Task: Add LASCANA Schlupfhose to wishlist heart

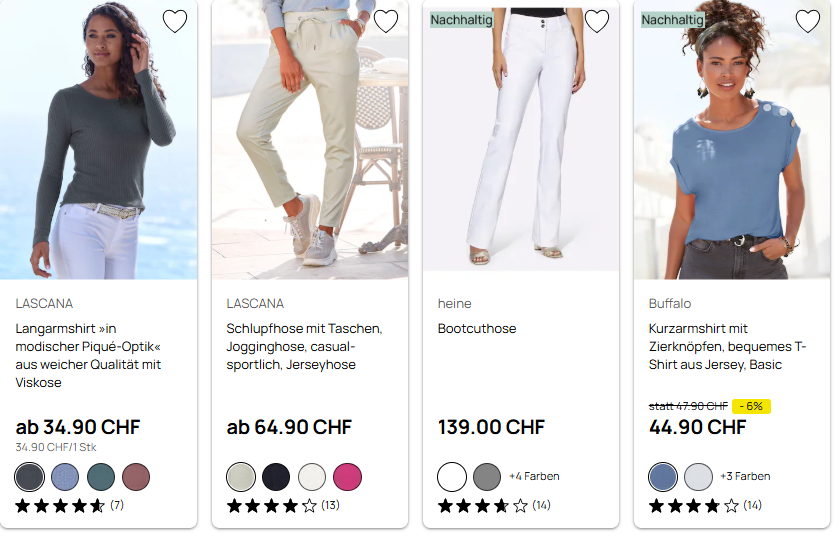Action: coord(386,21)
